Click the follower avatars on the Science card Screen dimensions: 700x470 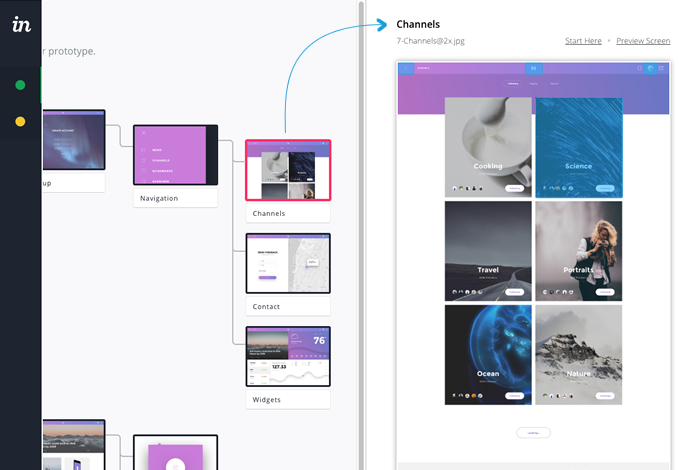558,188
